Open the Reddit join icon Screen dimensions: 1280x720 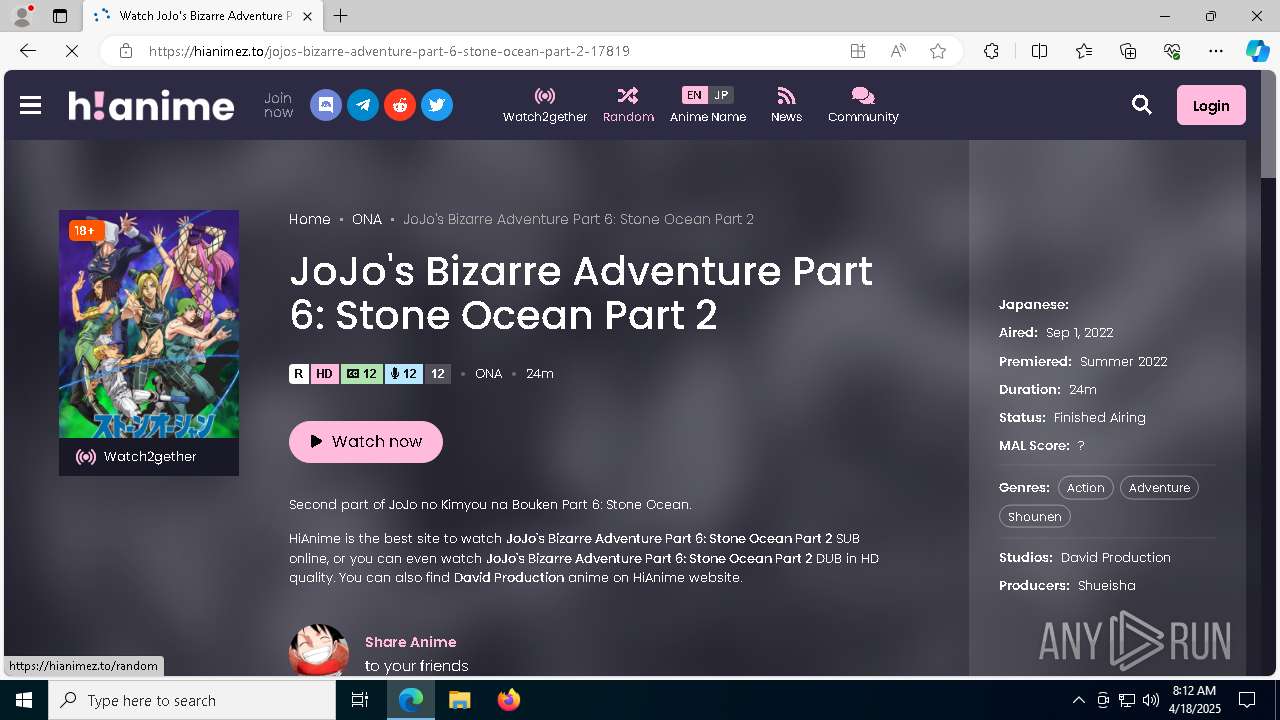click(x=399, y=105)
